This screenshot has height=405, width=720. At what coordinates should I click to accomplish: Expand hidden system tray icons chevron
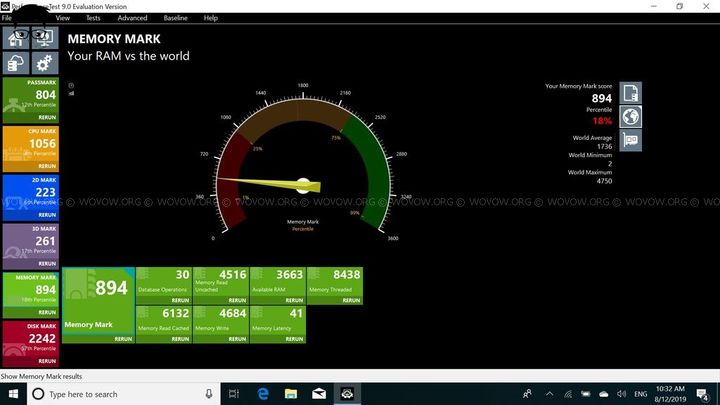coord(551,394)
